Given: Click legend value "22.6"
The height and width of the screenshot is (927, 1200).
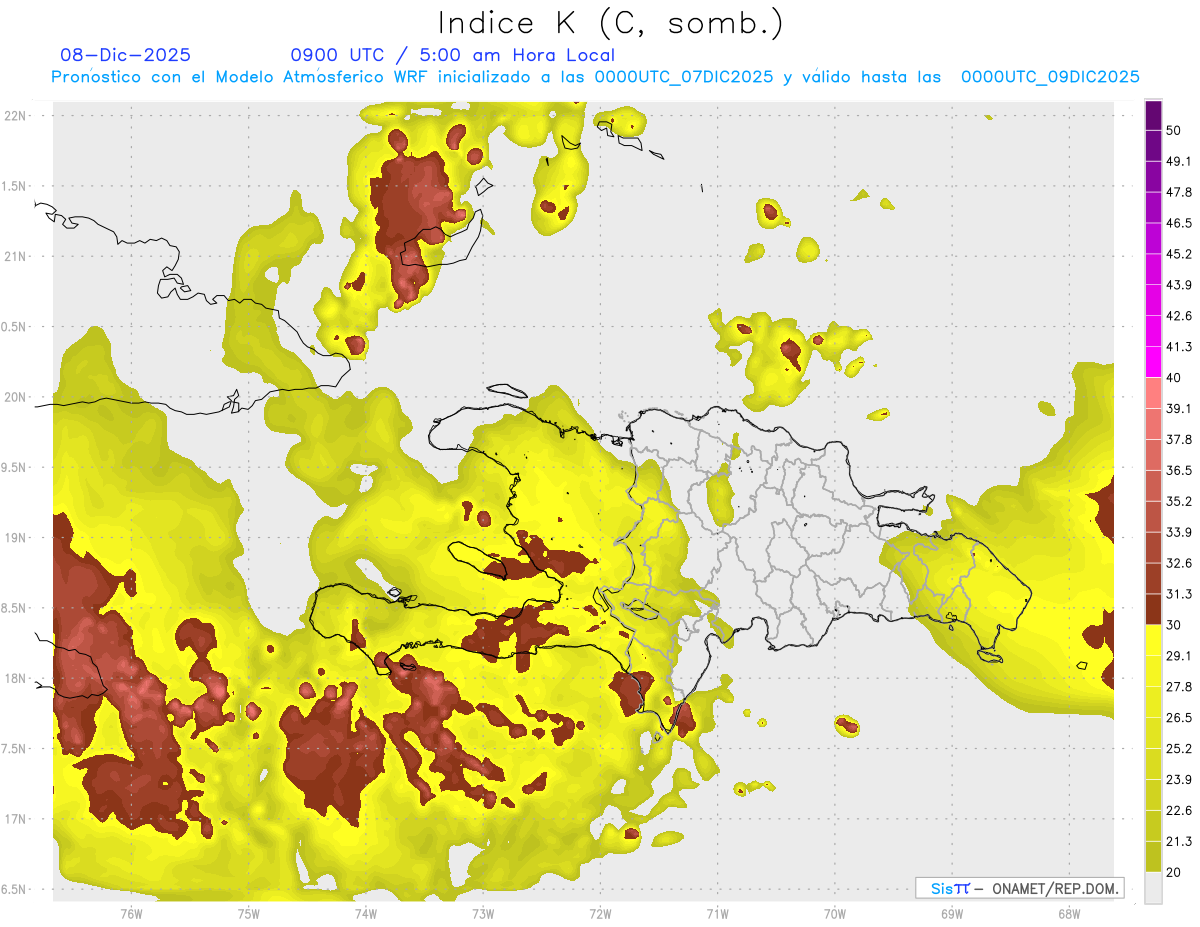Looking at the screenshot, I should [1179, 811].
